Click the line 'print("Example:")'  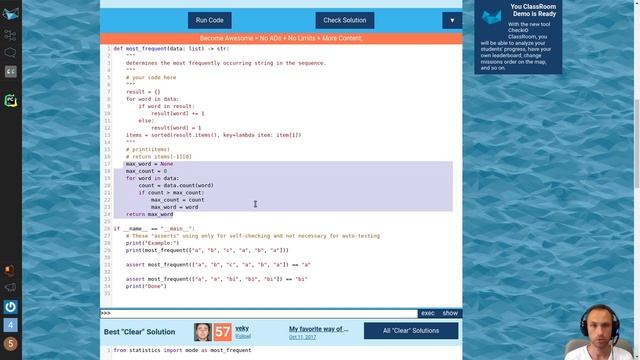pyautogui.click(x=152, y=243)
